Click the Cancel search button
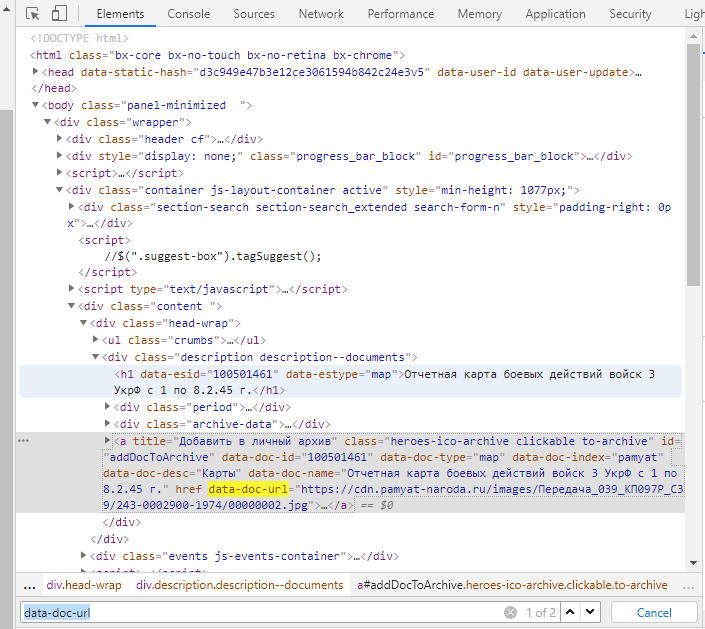 [x=654, y=612]
